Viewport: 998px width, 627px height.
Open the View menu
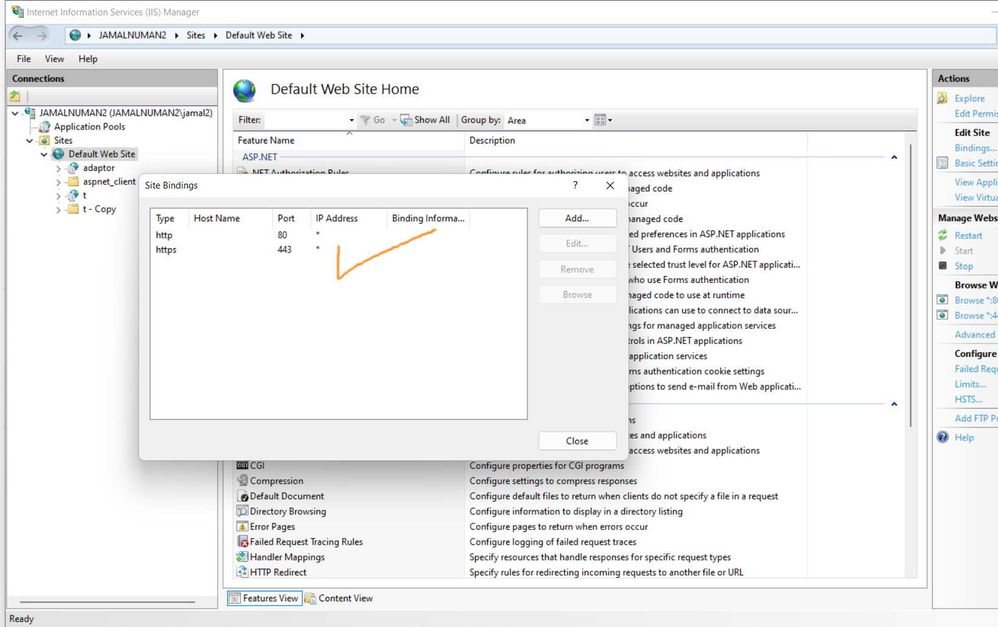pos(54,59)
